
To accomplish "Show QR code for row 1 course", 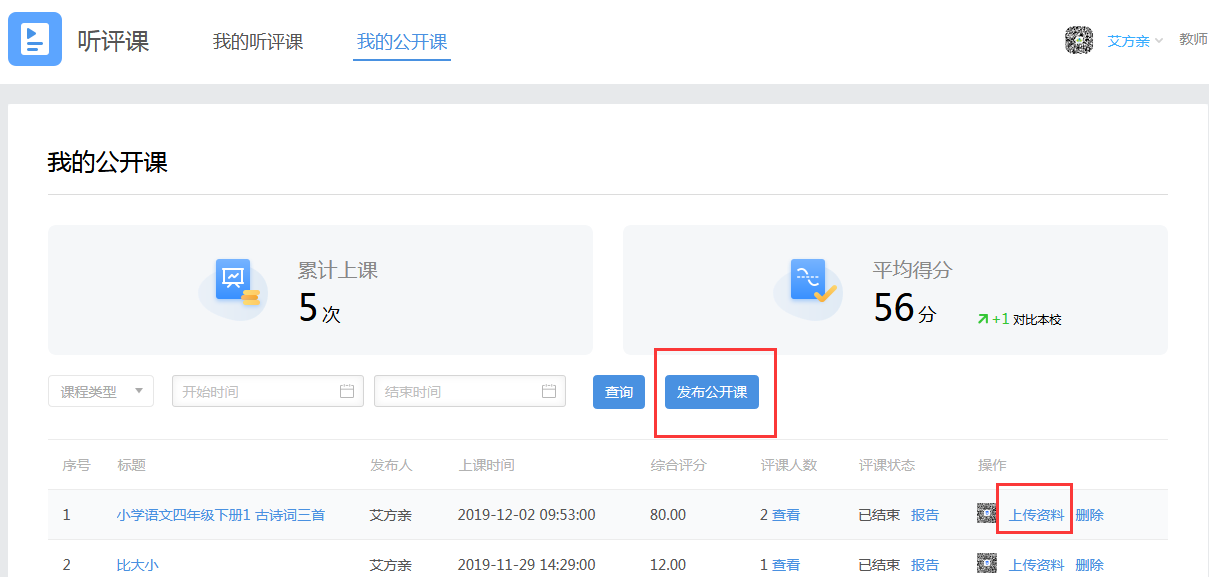I will point(987,514).
